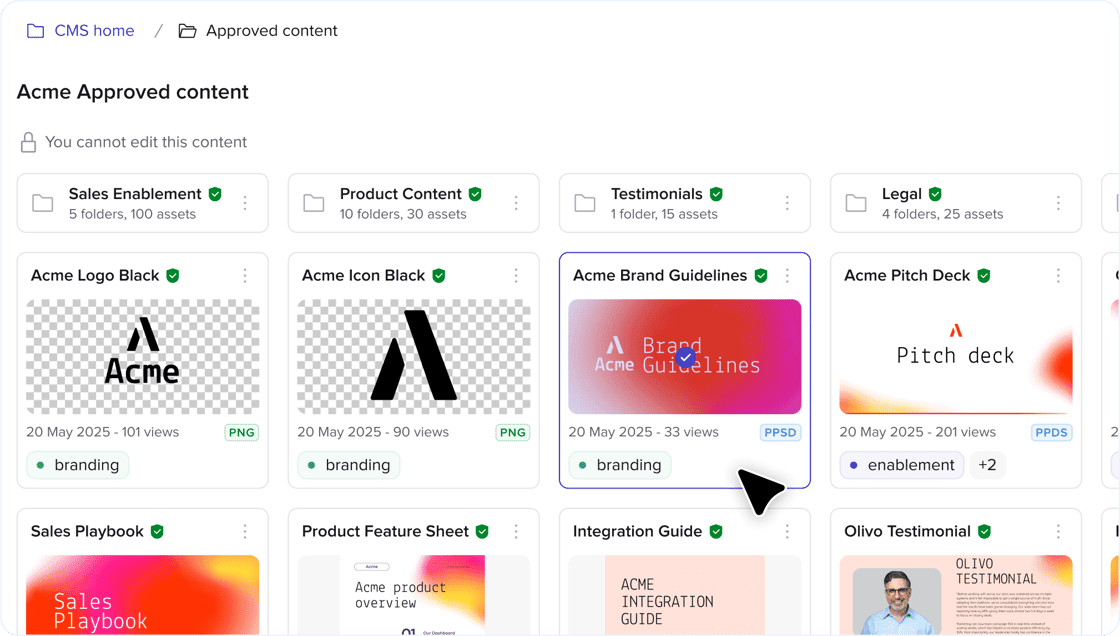Select branding tag on Acme Brand Guidelines
The image size is (1120, 636).
620,465
